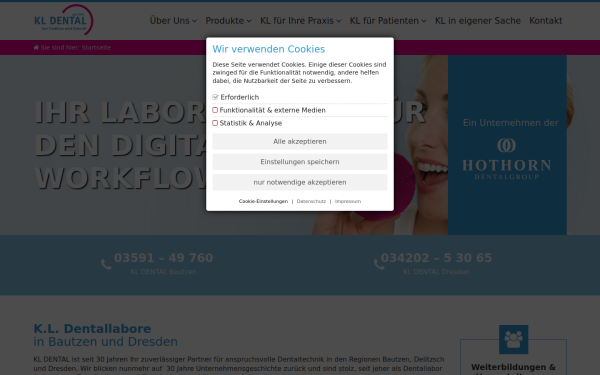Screen dimensions: 600x375
Task: Click phone icon beside 034202 – 5 30 65
Action: click(379, 264)
